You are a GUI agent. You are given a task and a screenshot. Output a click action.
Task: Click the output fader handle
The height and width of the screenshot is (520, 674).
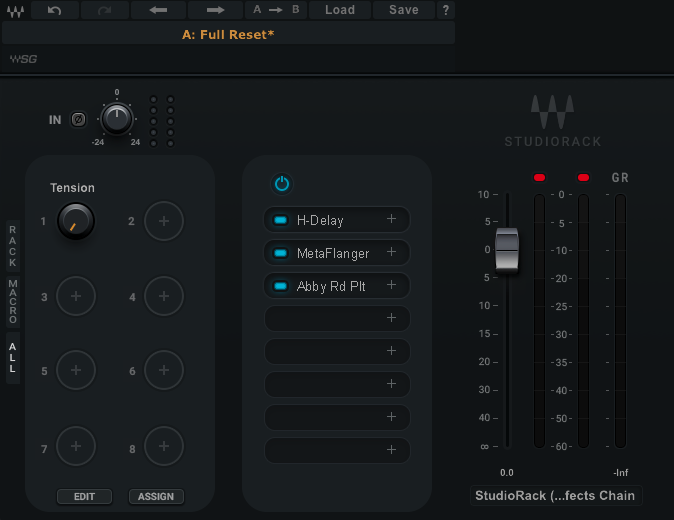pos(507,250)
